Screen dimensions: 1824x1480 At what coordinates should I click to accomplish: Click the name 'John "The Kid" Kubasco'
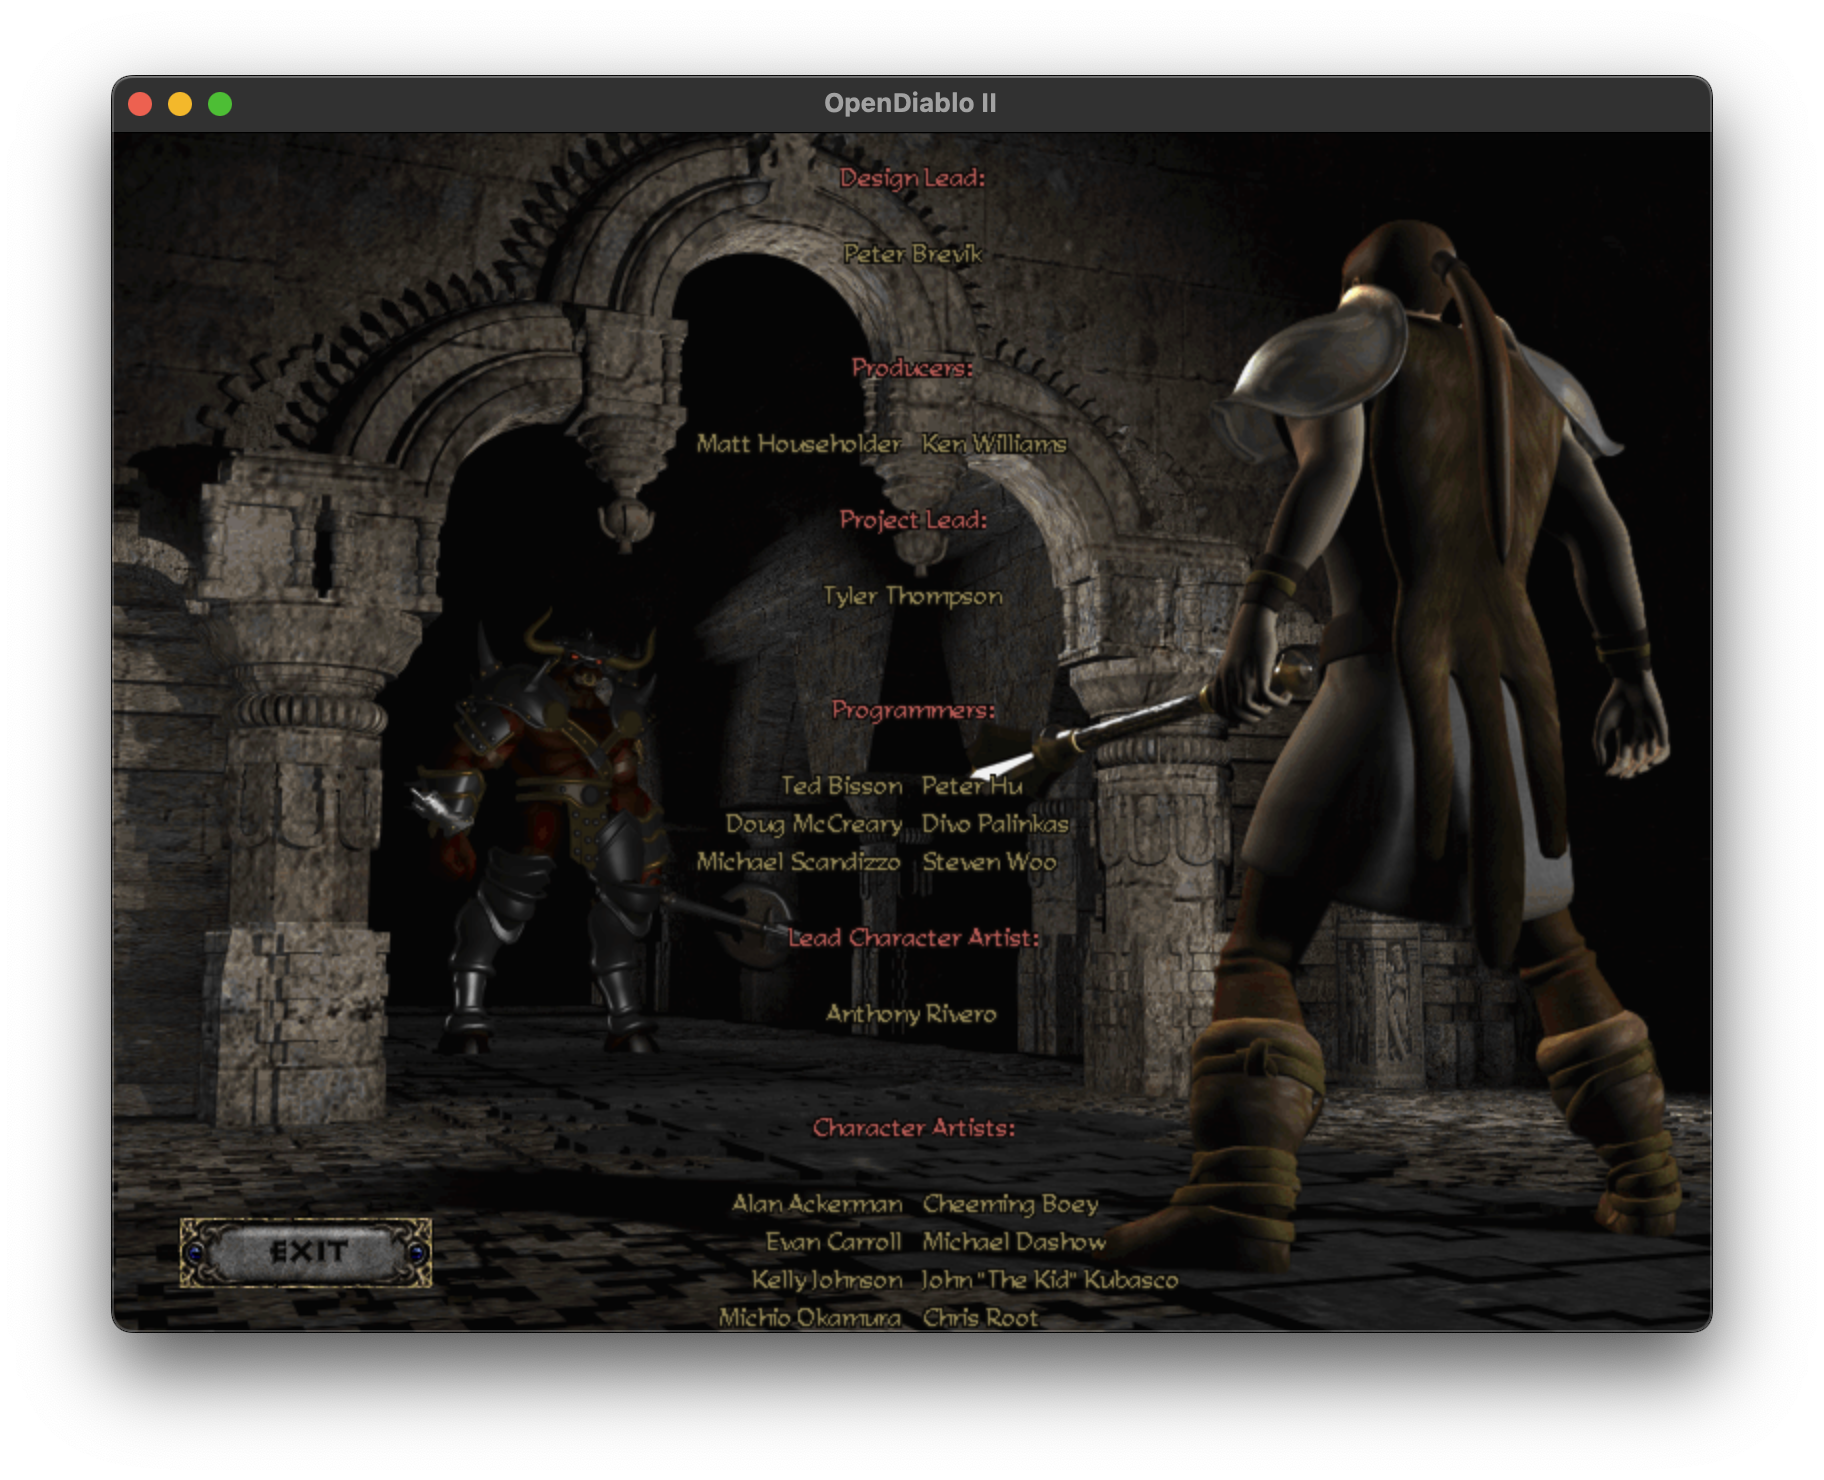pyautogui.click(x=1050, y=1280)
